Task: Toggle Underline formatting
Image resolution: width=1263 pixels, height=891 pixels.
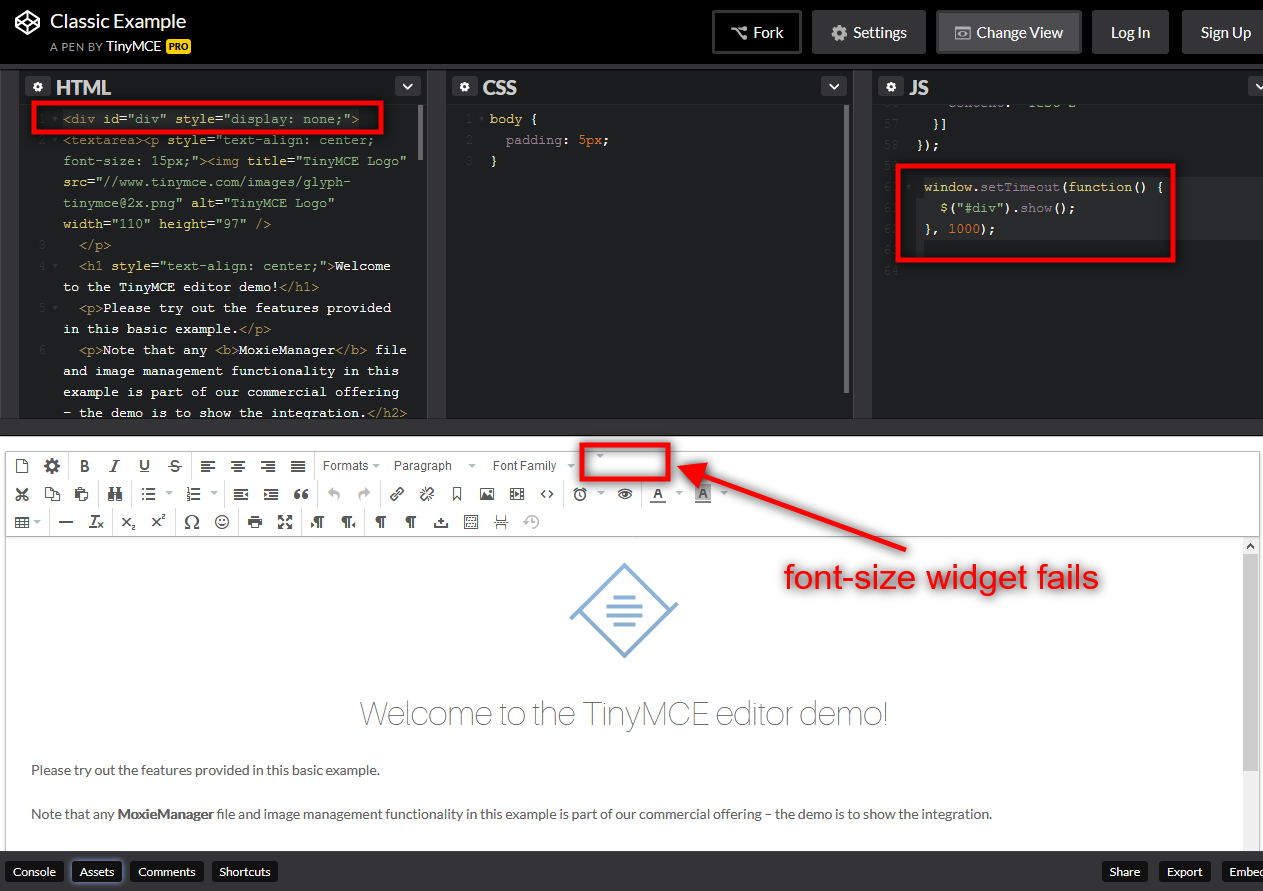Action: 145,466
